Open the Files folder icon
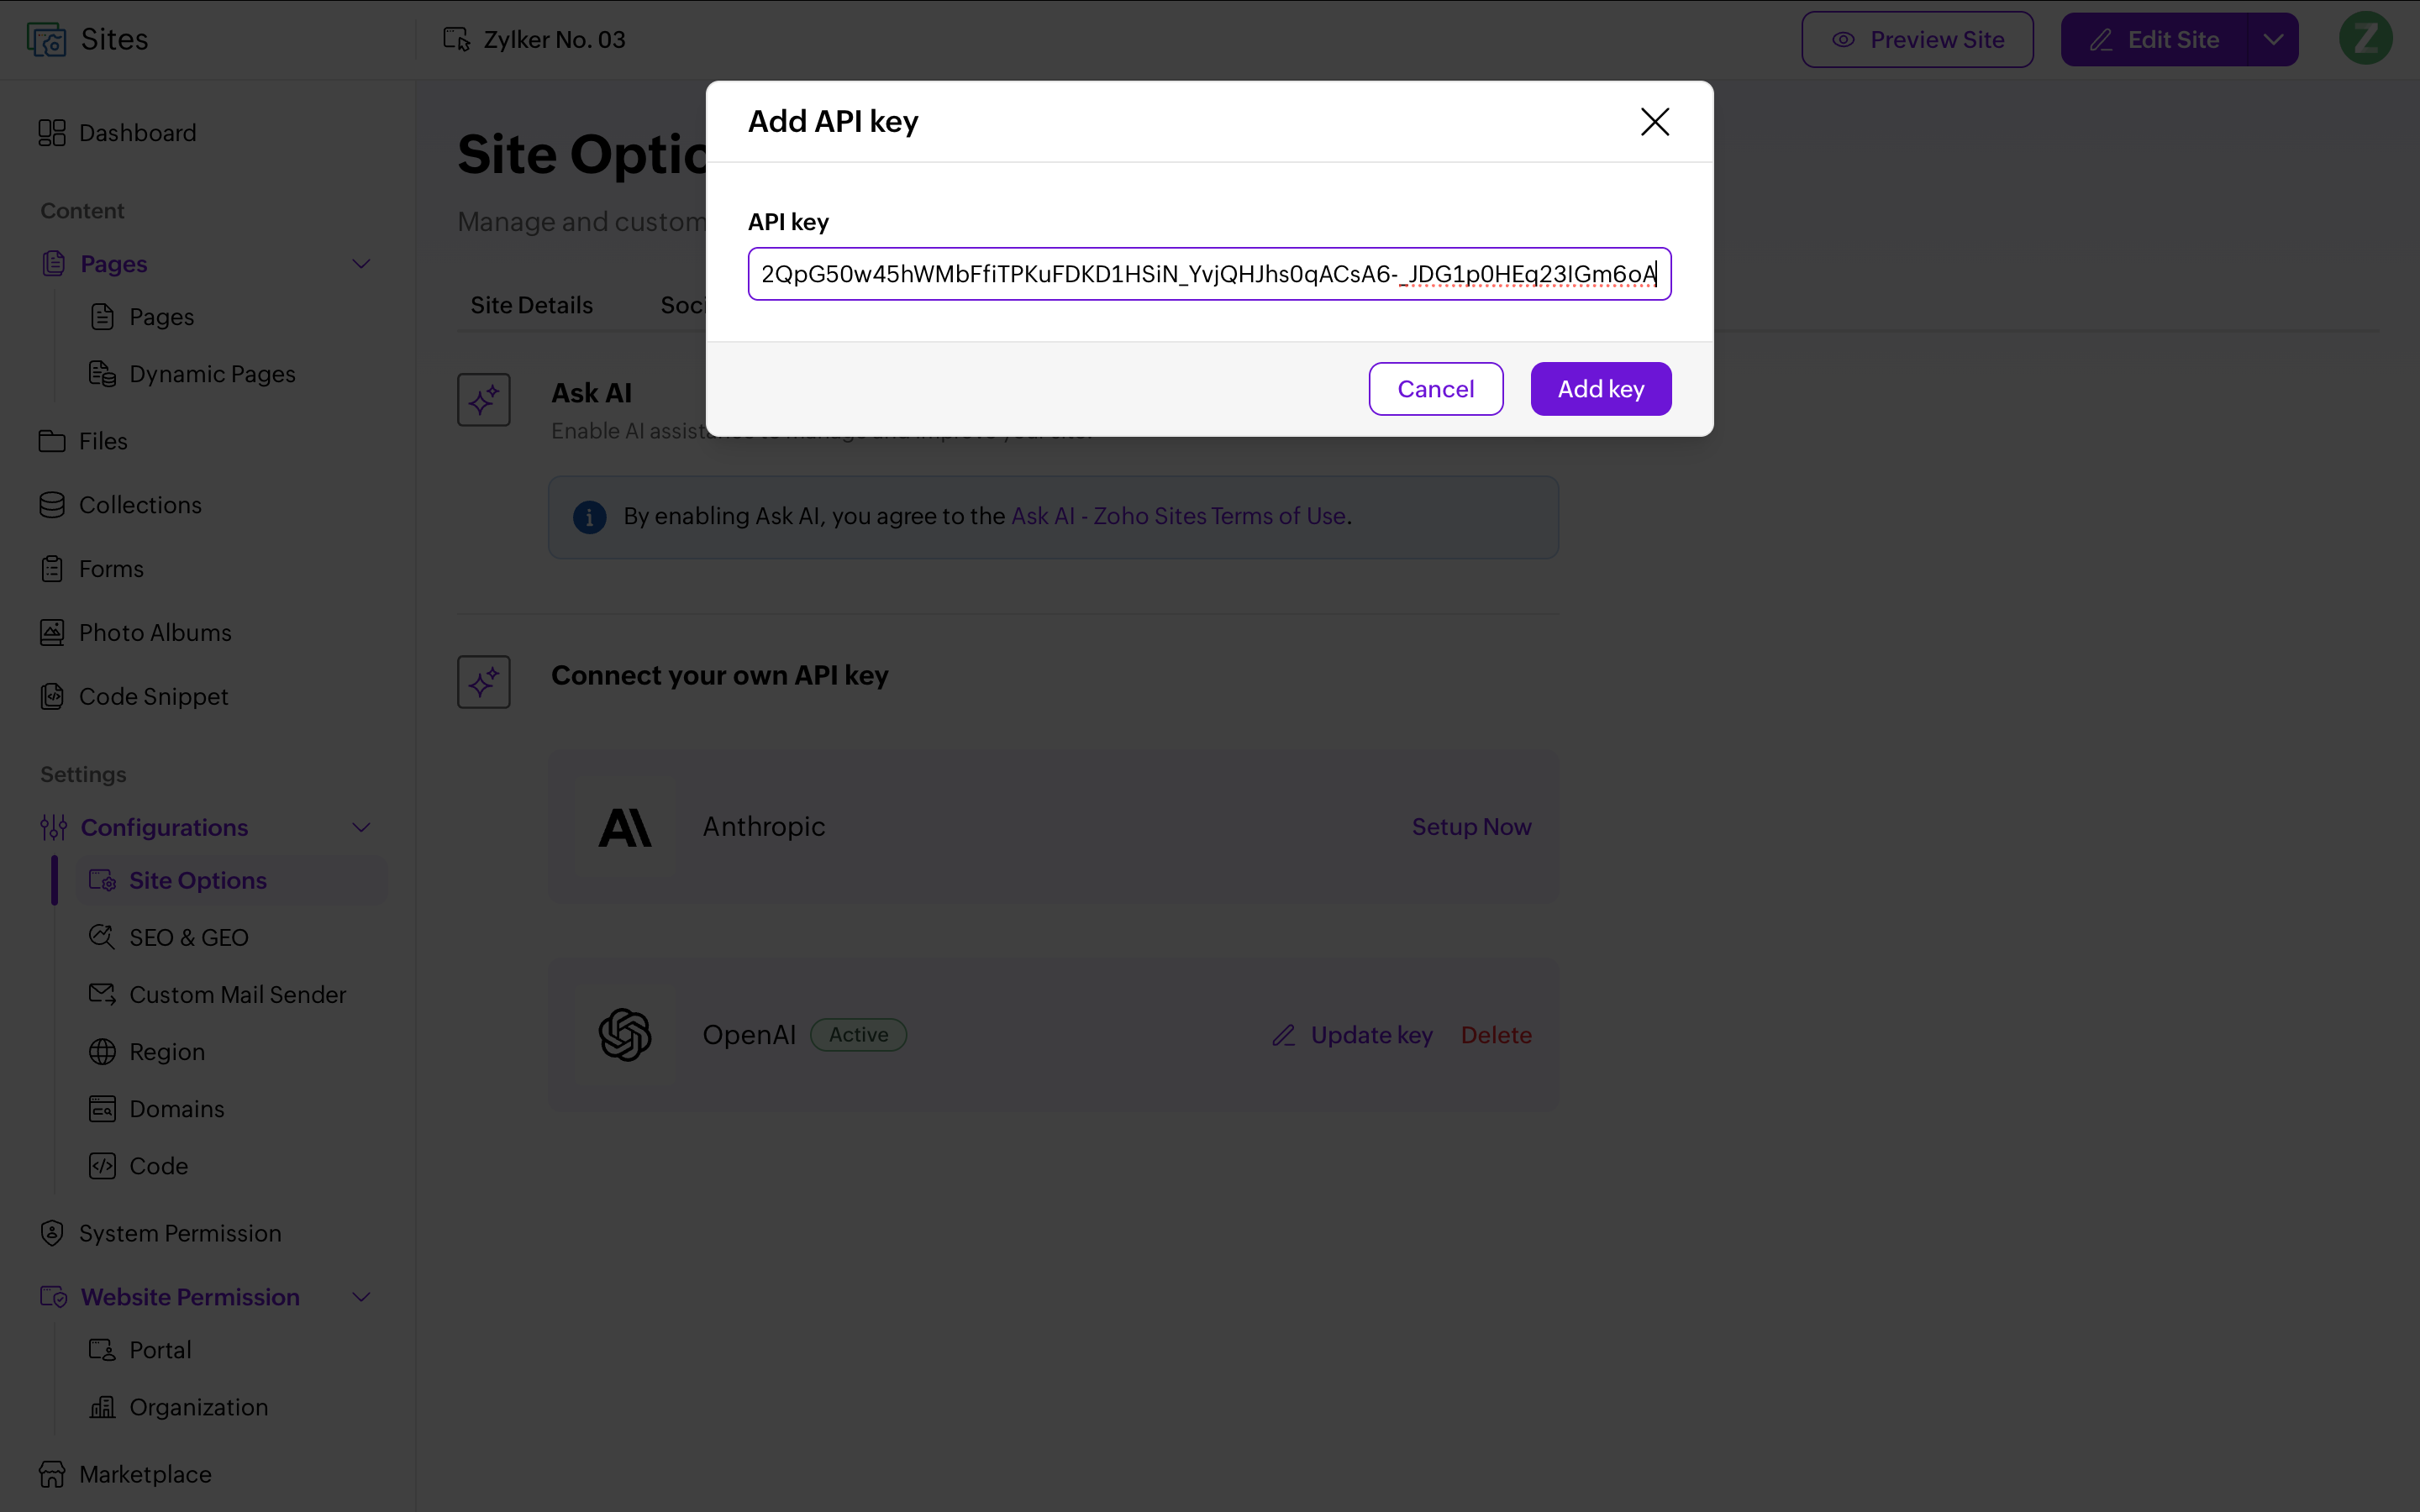The height and width of the screenshot is (1512, 2420). click(x=52, y=441)
